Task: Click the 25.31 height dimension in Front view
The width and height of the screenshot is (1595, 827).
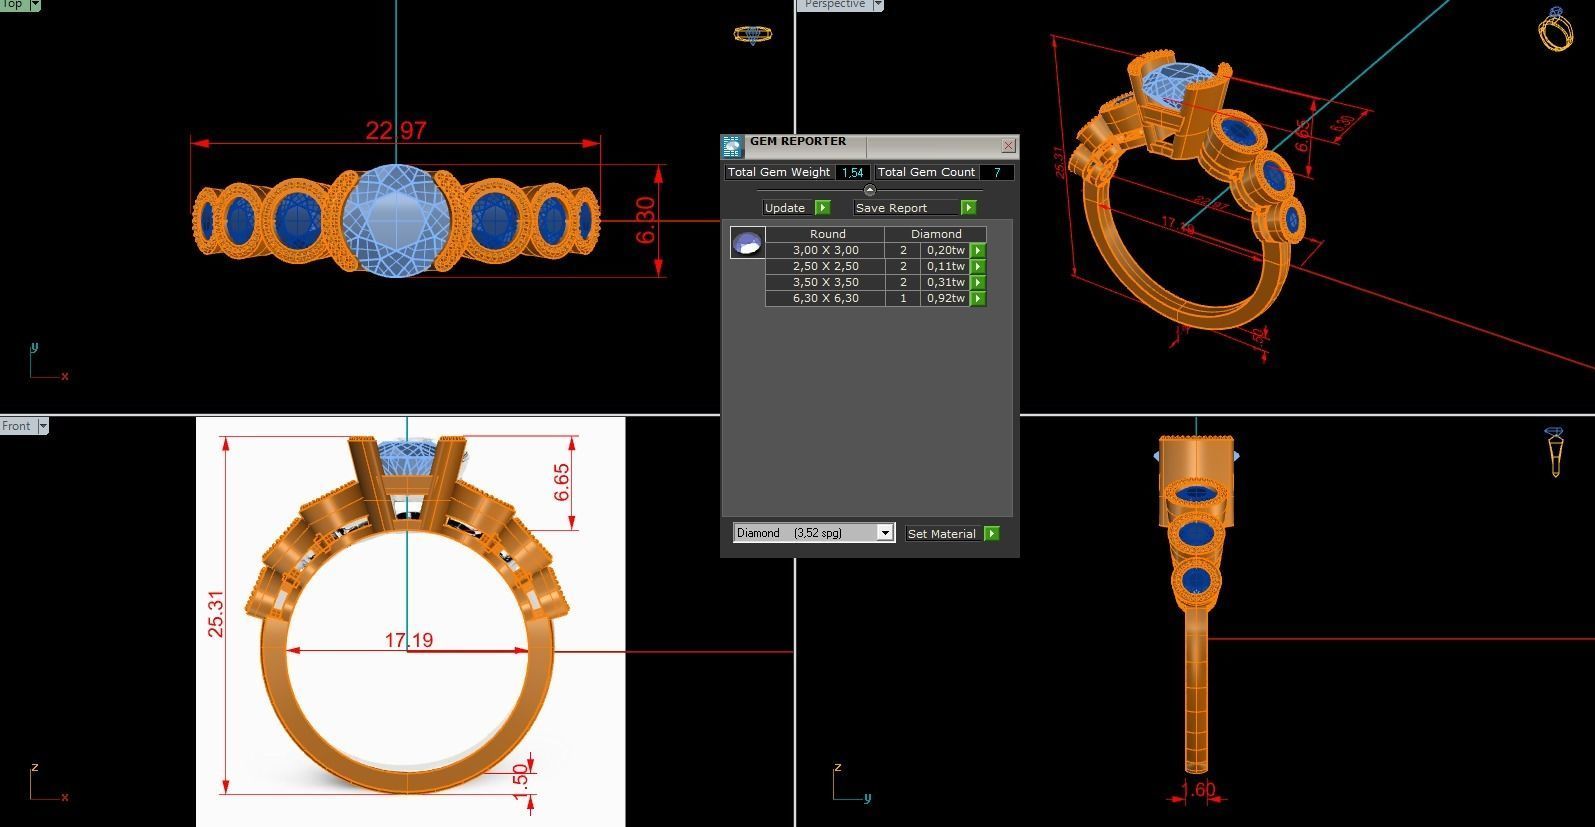Action: coord(215,614)
